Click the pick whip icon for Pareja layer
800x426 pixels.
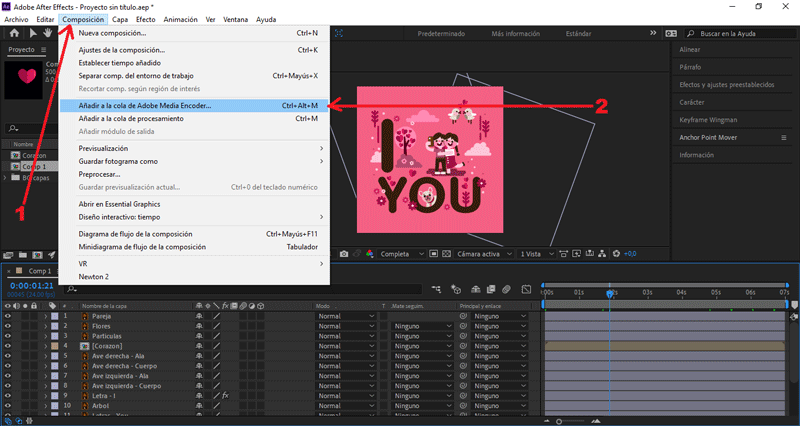(x=463, y=316)
